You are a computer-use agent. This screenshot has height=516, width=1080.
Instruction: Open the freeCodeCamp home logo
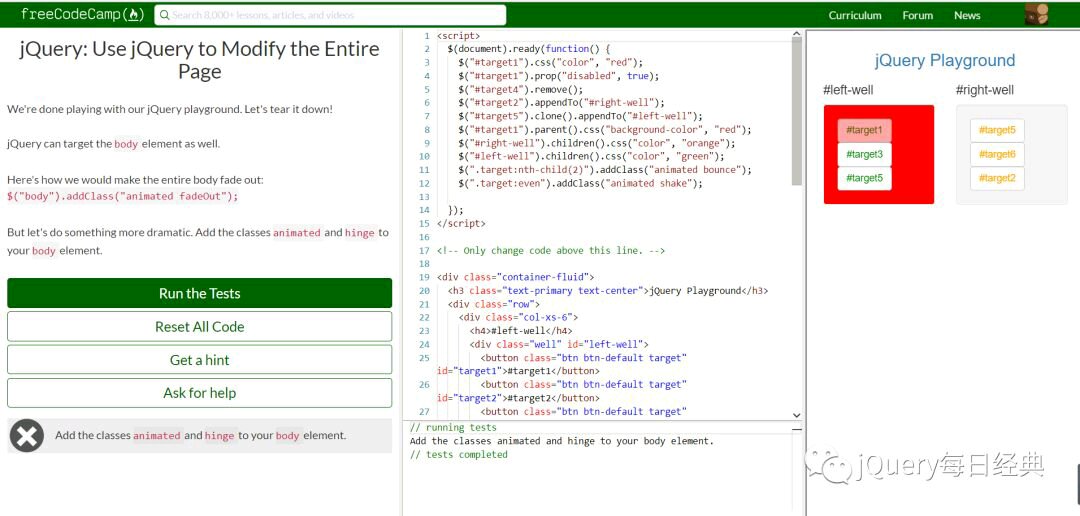pos(82,14)
